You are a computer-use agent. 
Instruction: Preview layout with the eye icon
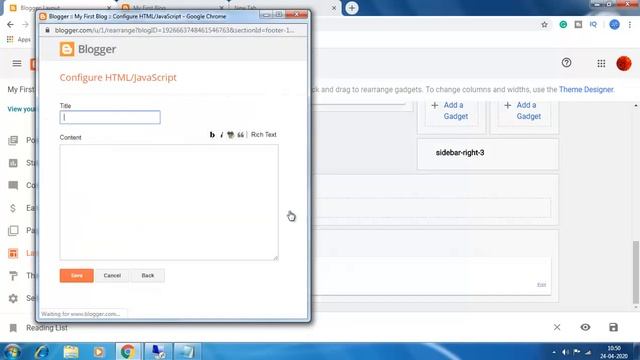pos(585,327)
